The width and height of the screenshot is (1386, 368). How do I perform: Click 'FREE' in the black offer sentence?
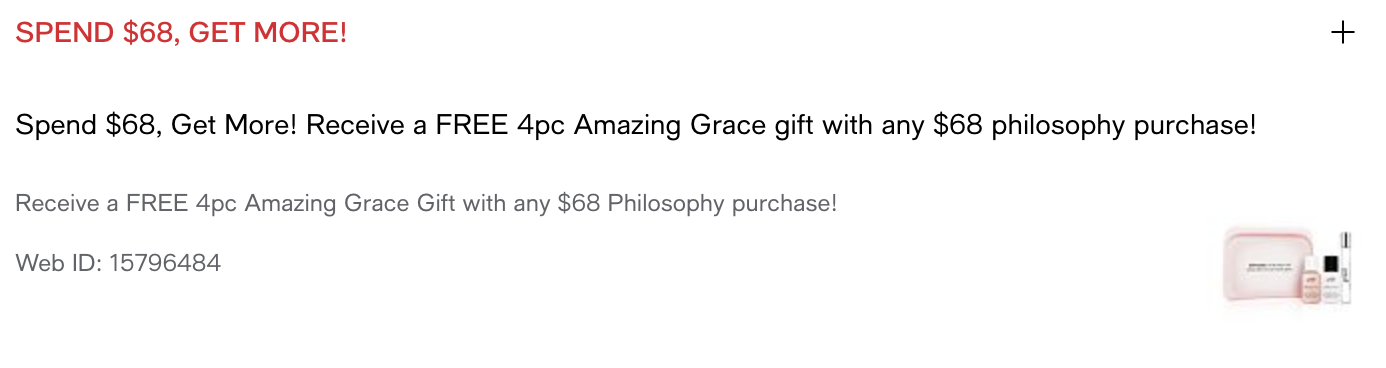pyautogui.click(x=473, y=126)
